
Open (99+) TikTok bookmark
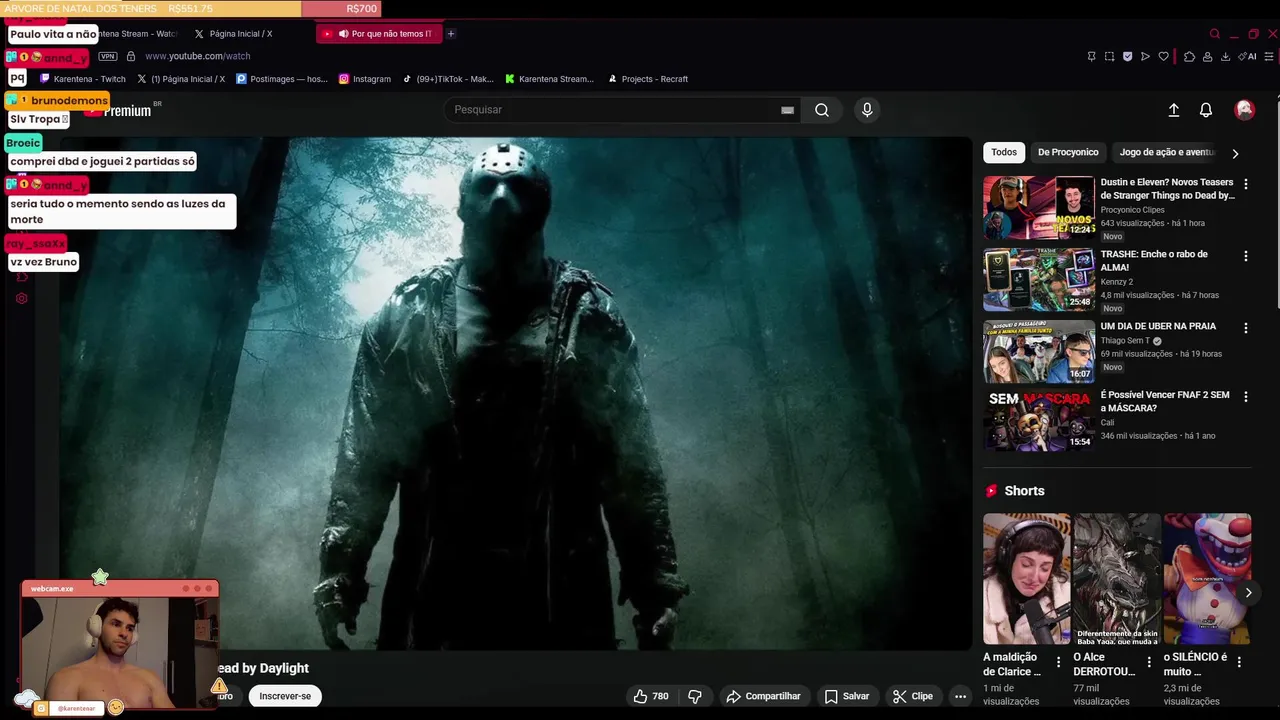tap(448, 79)
